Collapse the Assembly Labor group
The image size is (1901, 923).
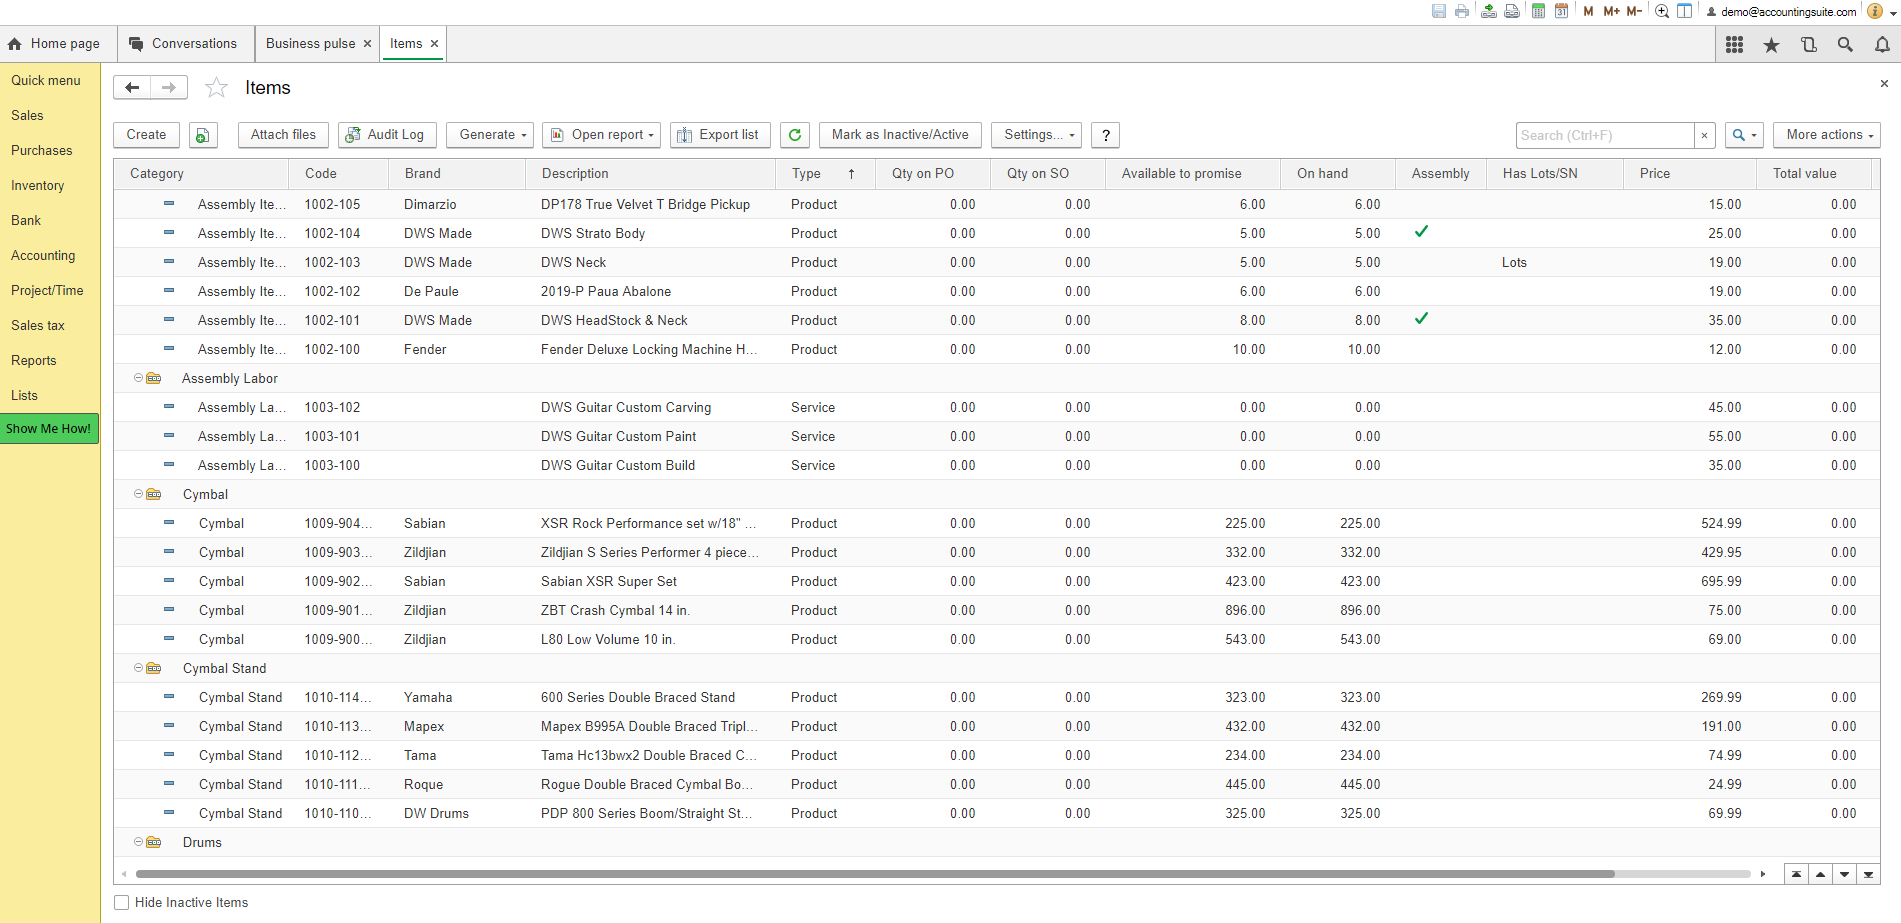(139, 378)
